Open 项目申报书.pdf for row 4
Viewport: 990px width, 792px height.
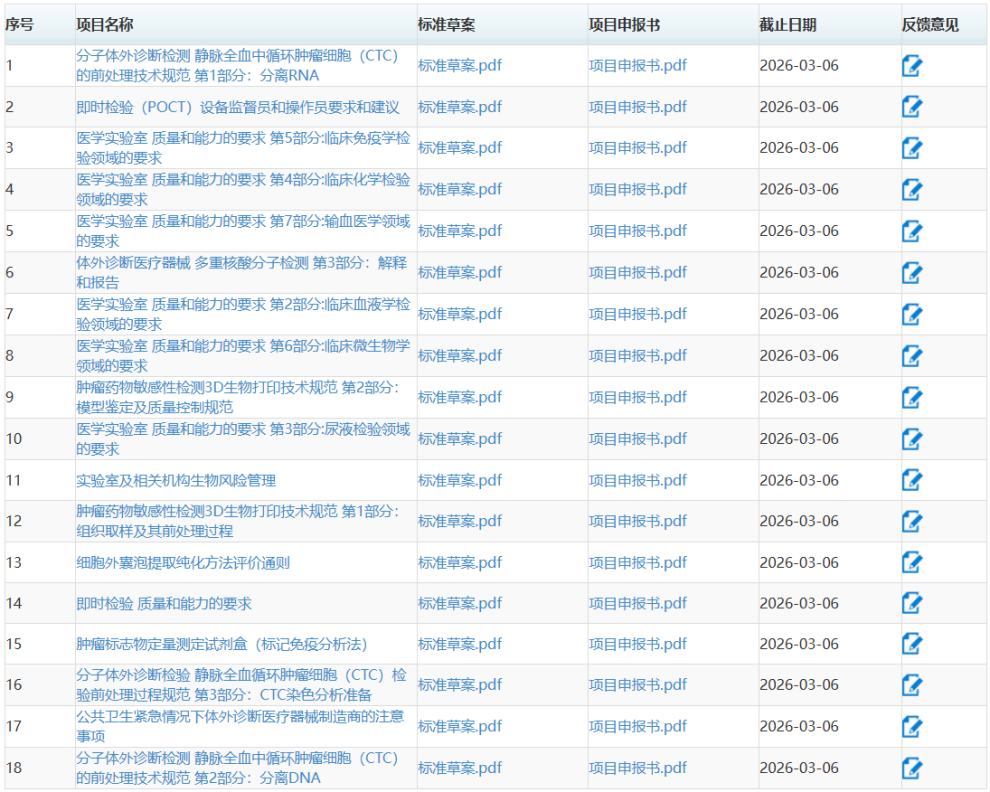(637, 189)
